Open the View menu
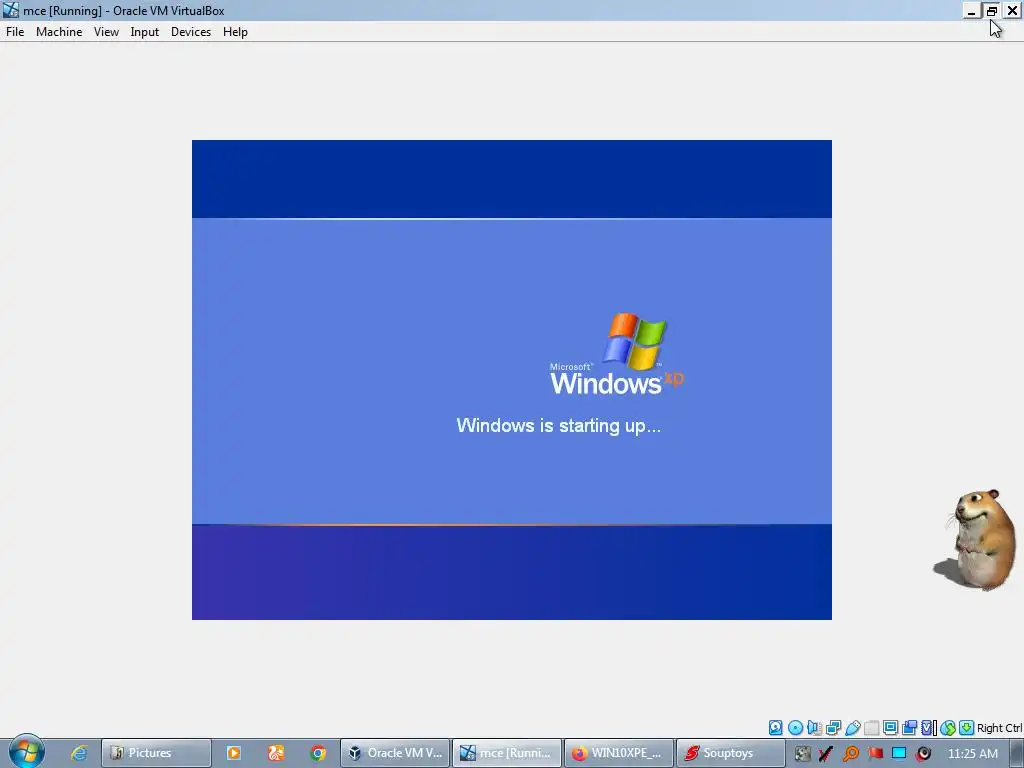 (x=106, y=32)
